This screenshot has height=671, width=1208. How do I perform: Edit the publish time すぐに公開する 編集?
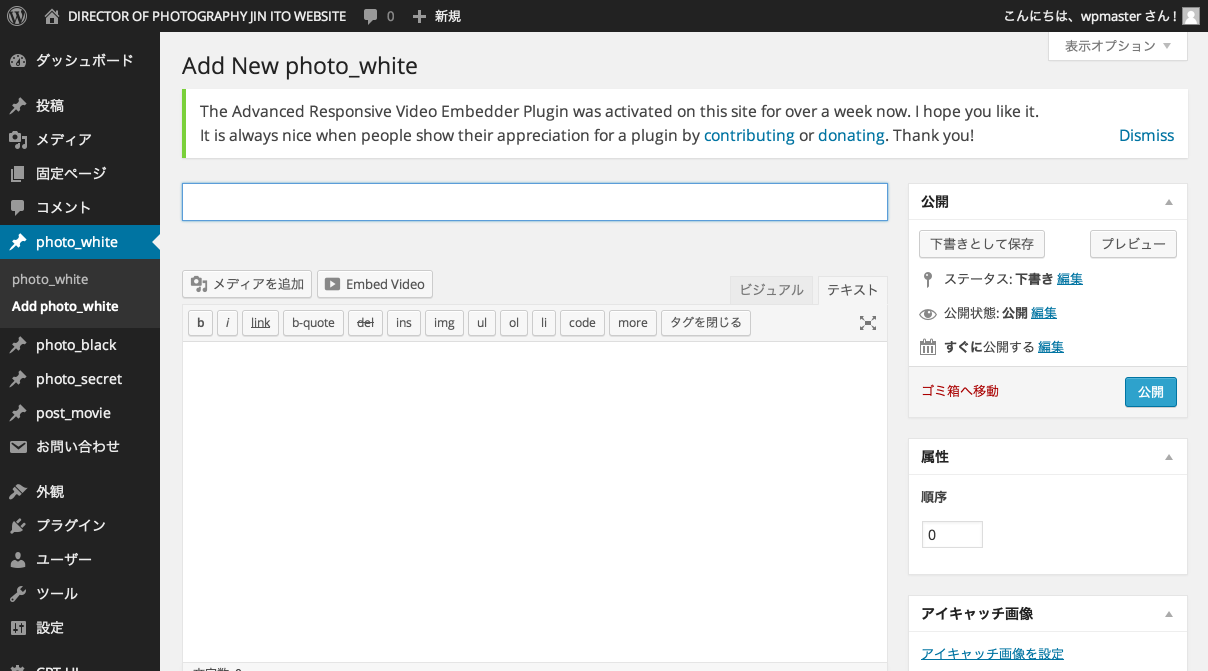(x=1051, y=347)
